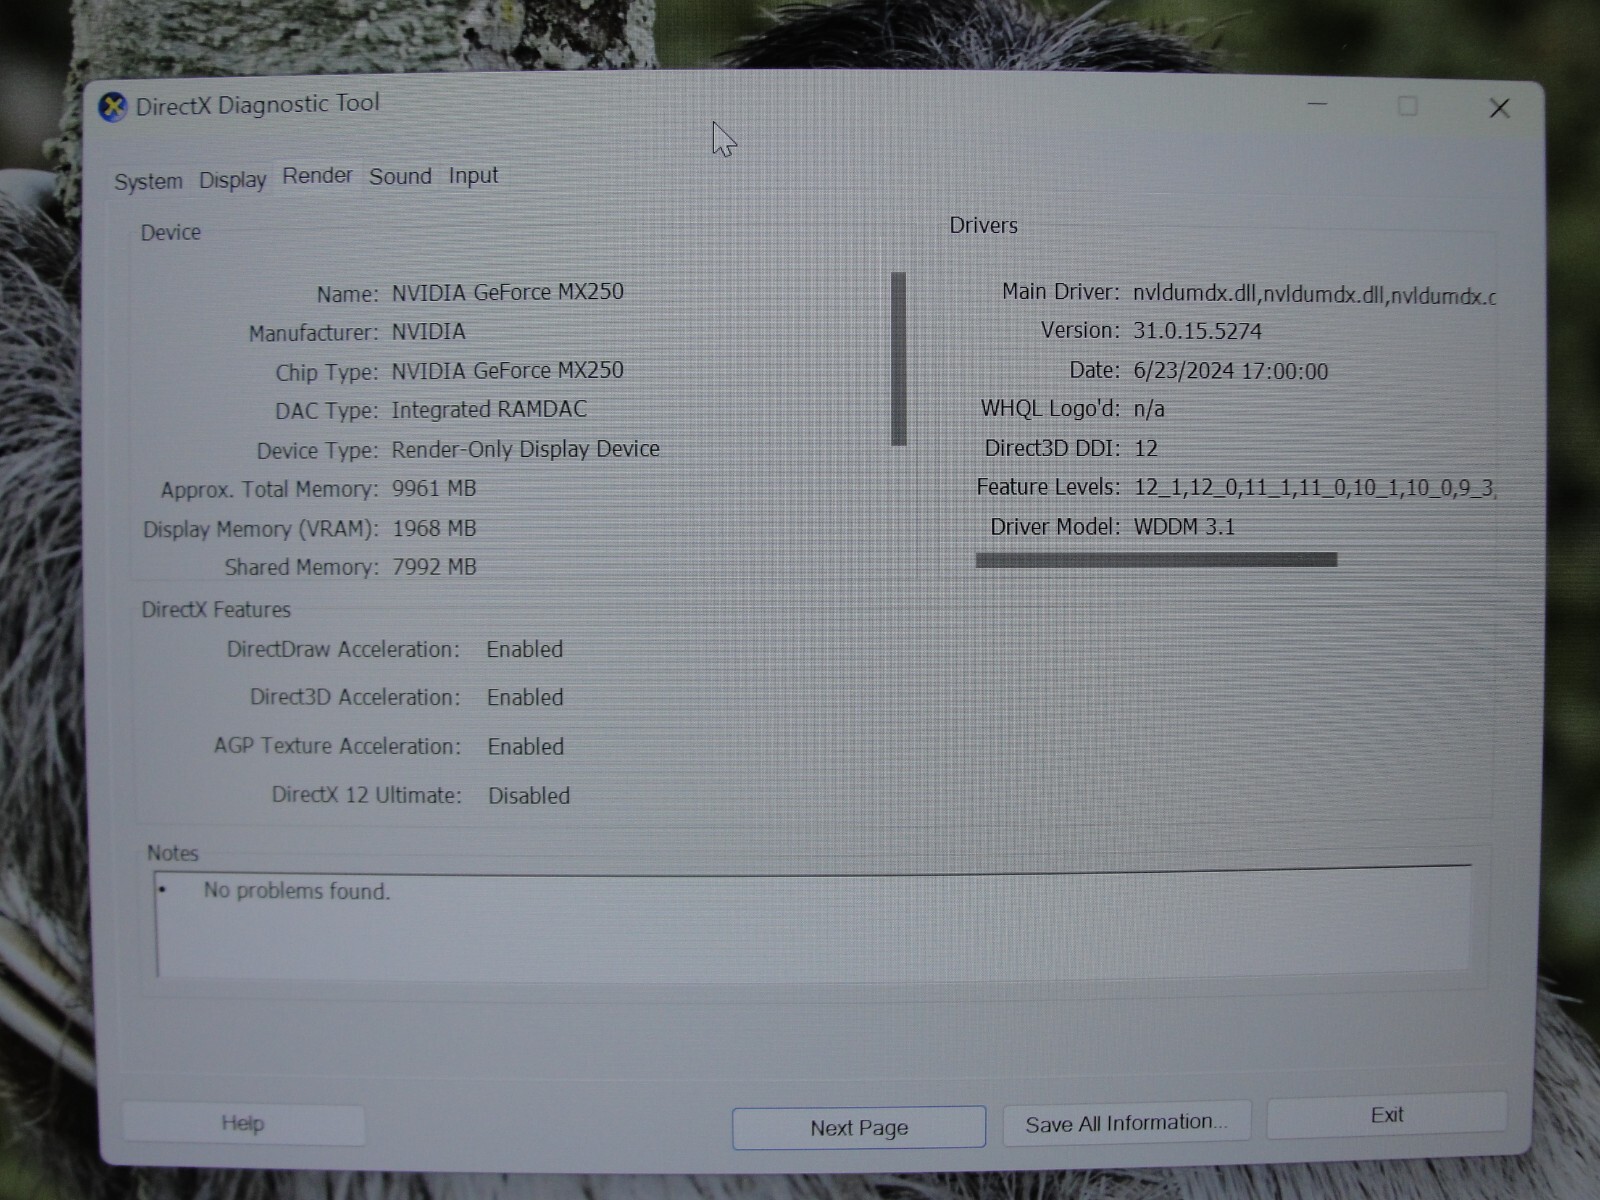The height and width of the screenshot is (1200, 1600).
Task: Click the DirectX Features heading
Action: tap(216, 610)
